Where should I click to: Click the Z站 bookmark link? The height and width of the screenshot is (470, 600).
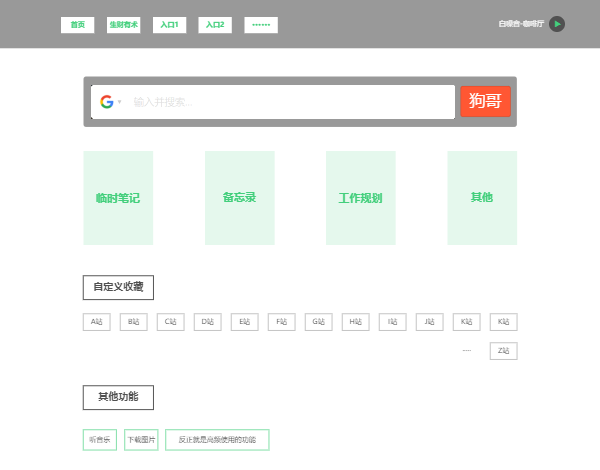(503, 351)
